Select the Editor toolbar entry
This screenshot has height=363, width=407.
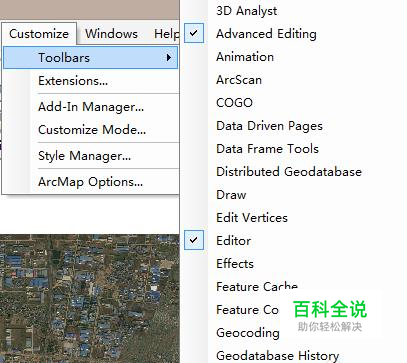point(234,241)
